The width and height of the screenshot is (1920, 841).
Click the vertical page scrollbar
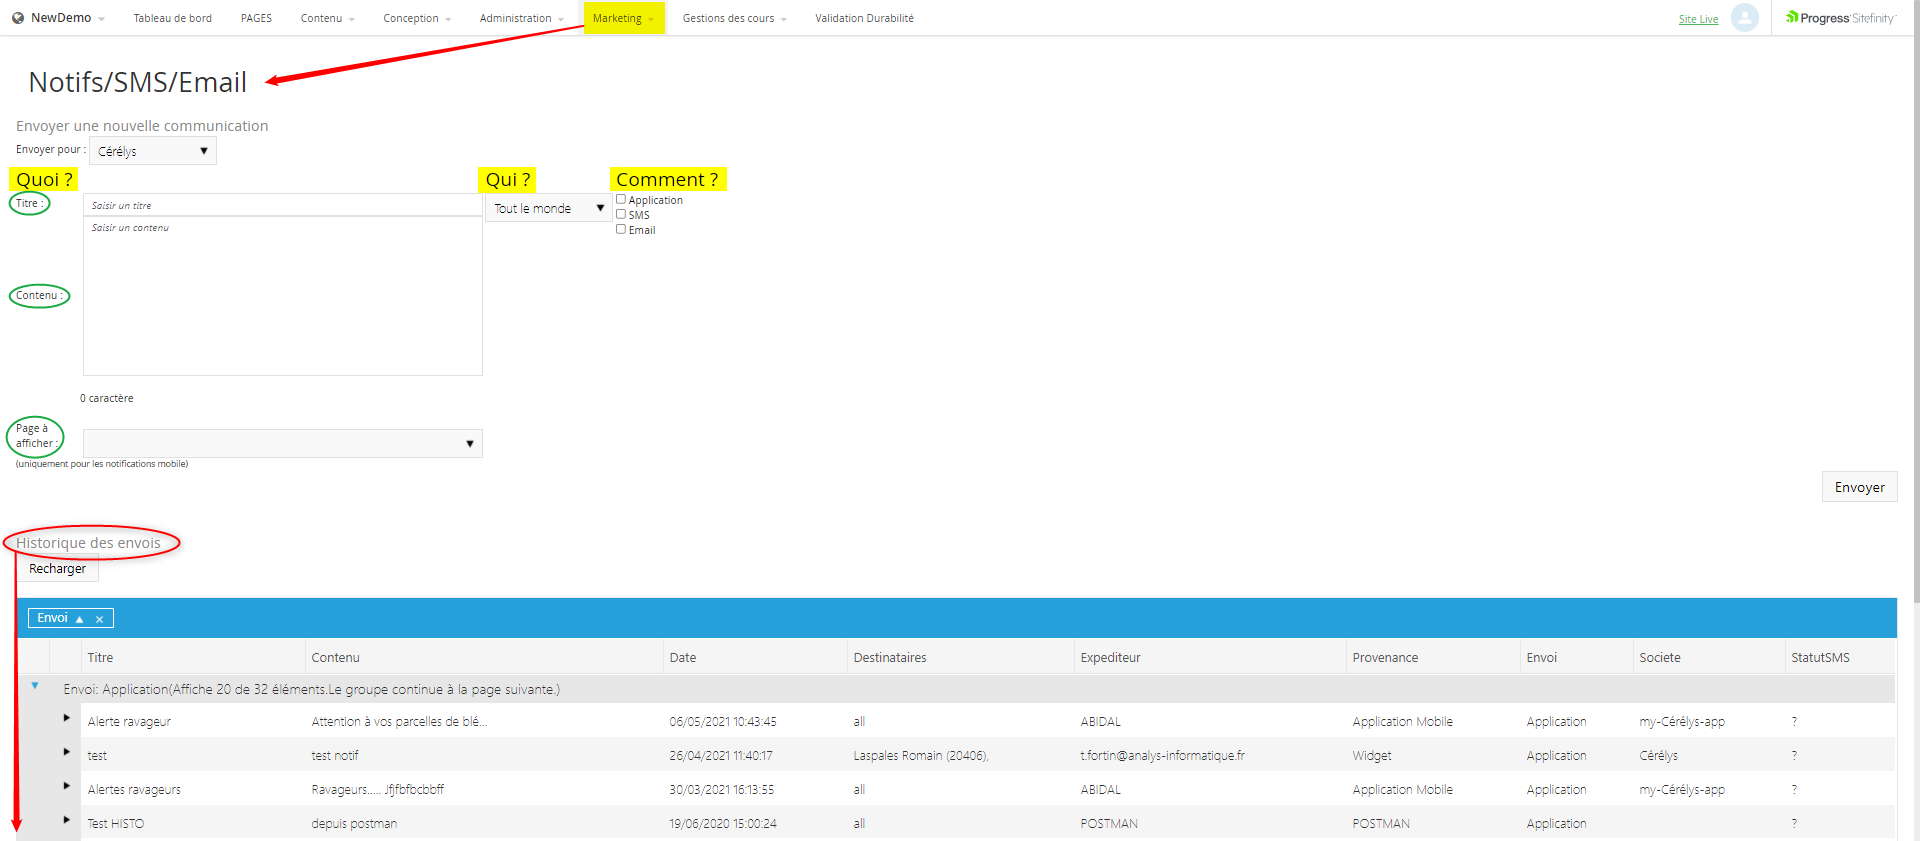coord(1915,300)
